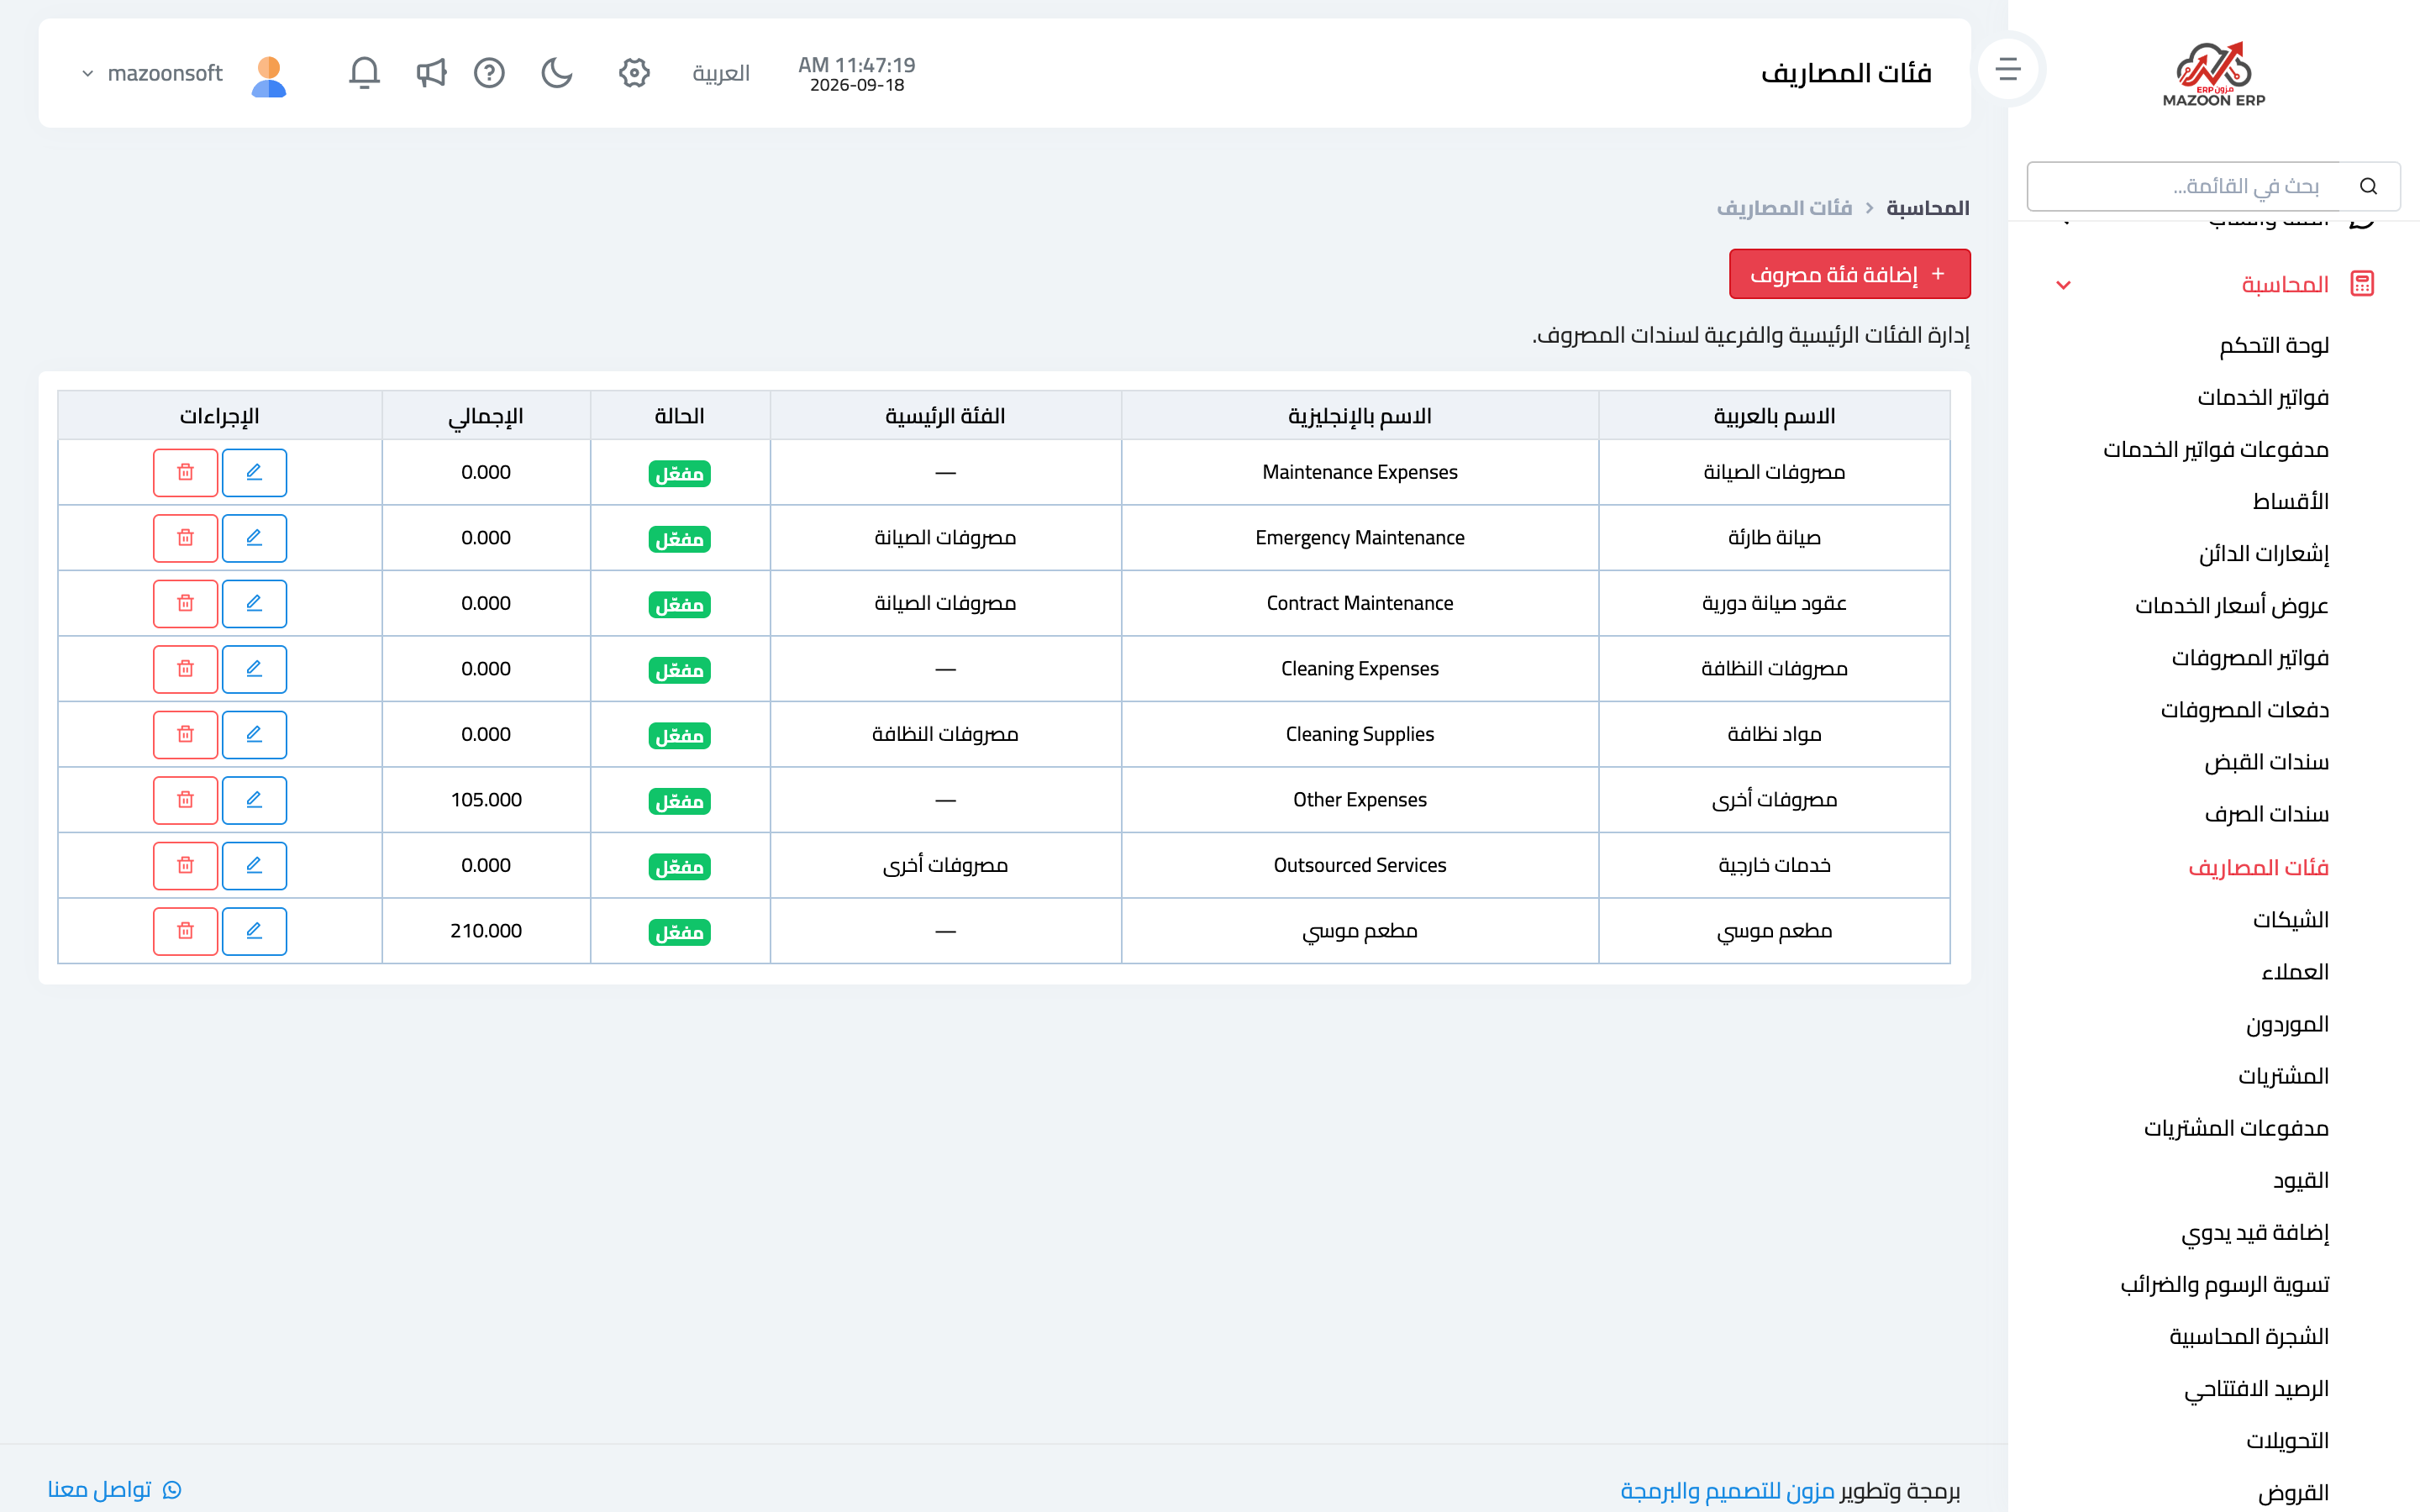Open الرصيد الافتتاحي menu item
The height and width of the screenshot is (1512, 2420).
point(2257,1389)
